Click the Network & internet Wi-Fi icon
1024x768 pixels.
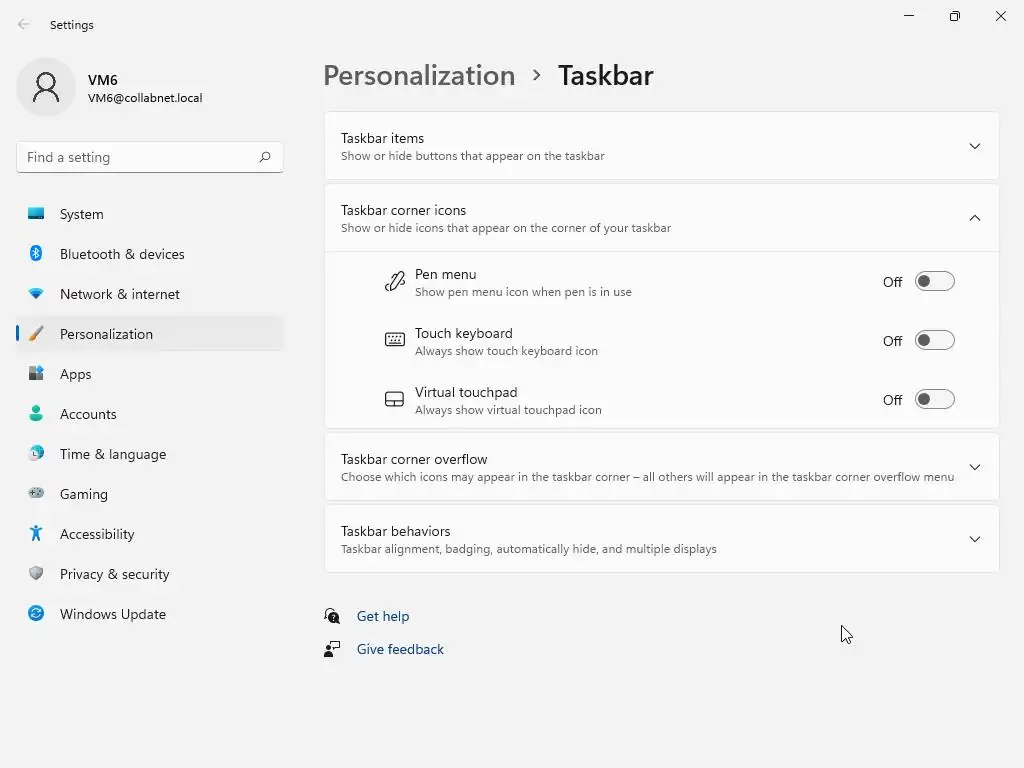coord(36,294)
